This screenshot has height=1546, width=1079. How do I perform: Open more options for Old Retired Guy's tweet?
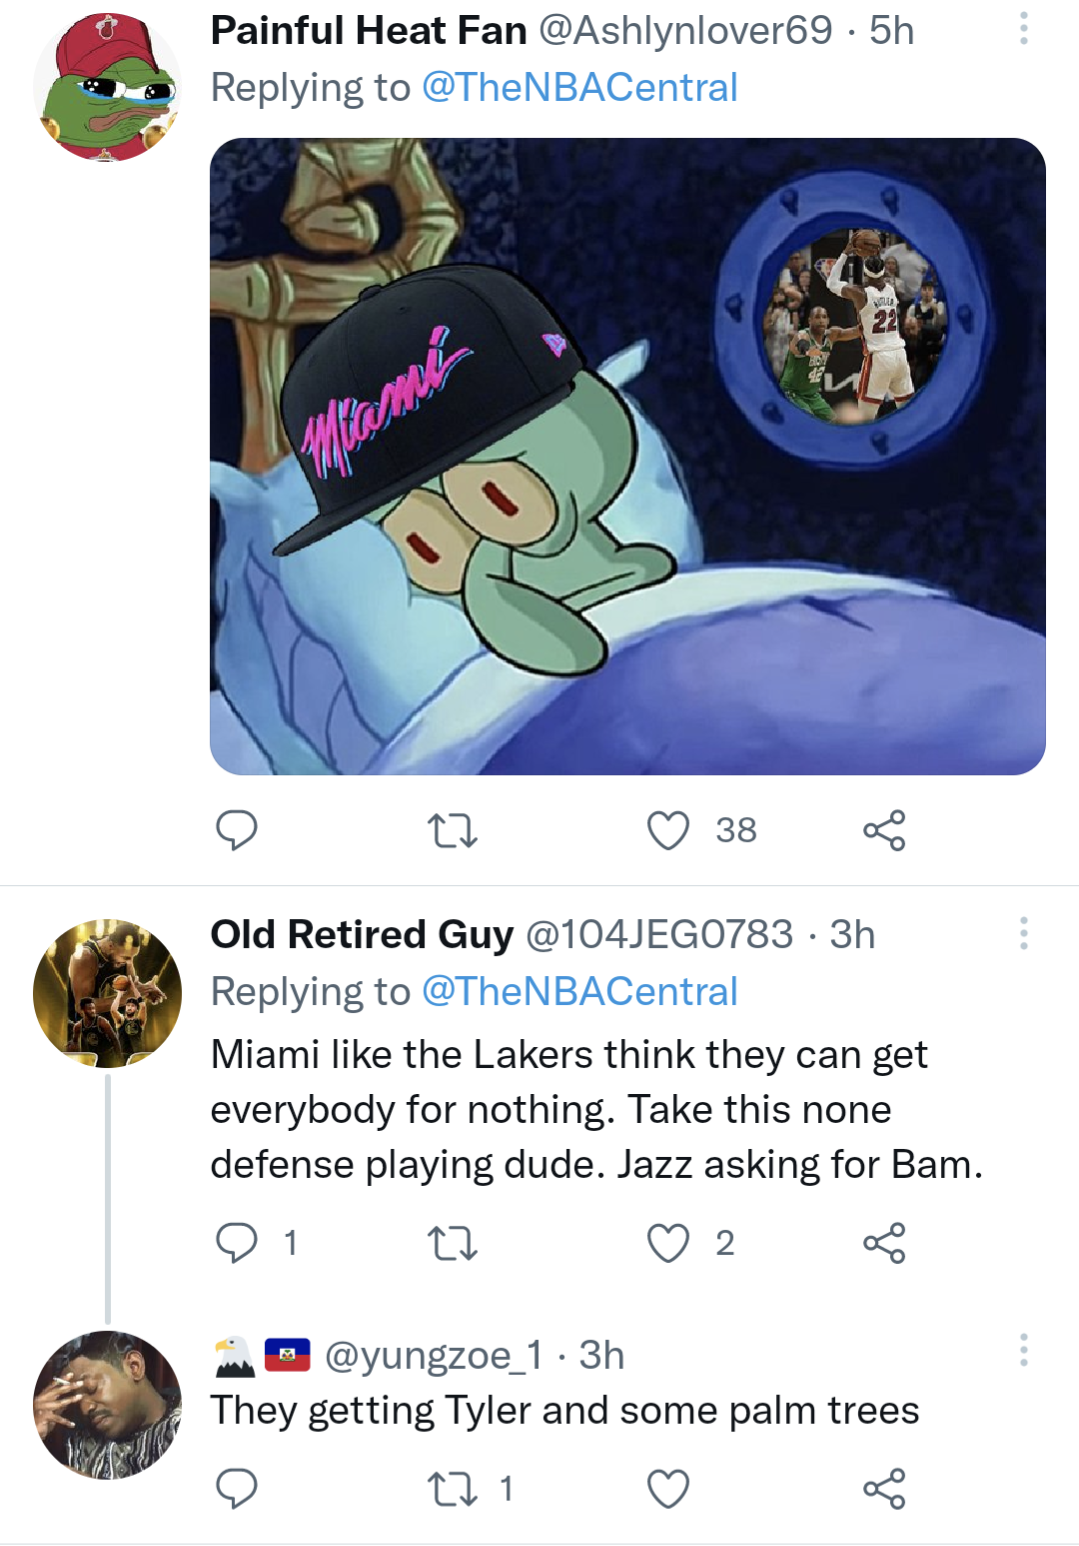pyautogui.click(x=1023, y=933)
